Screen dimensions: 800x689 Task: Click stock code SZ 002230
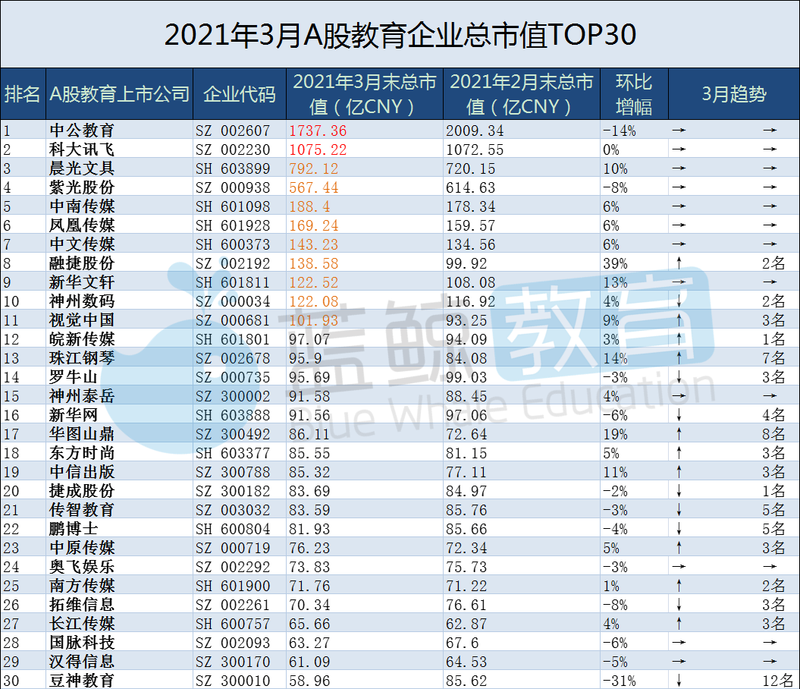(233, 150)
